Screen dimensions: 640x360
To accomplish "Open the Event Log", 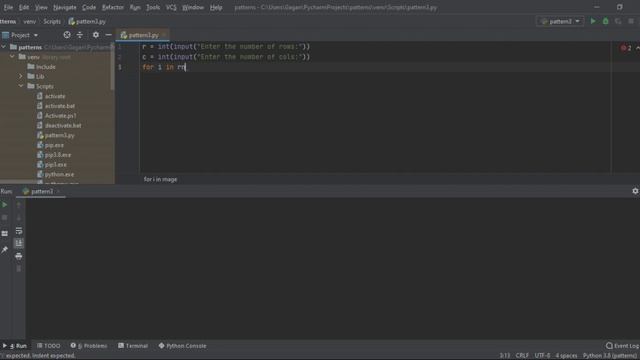I will [622, 346].
